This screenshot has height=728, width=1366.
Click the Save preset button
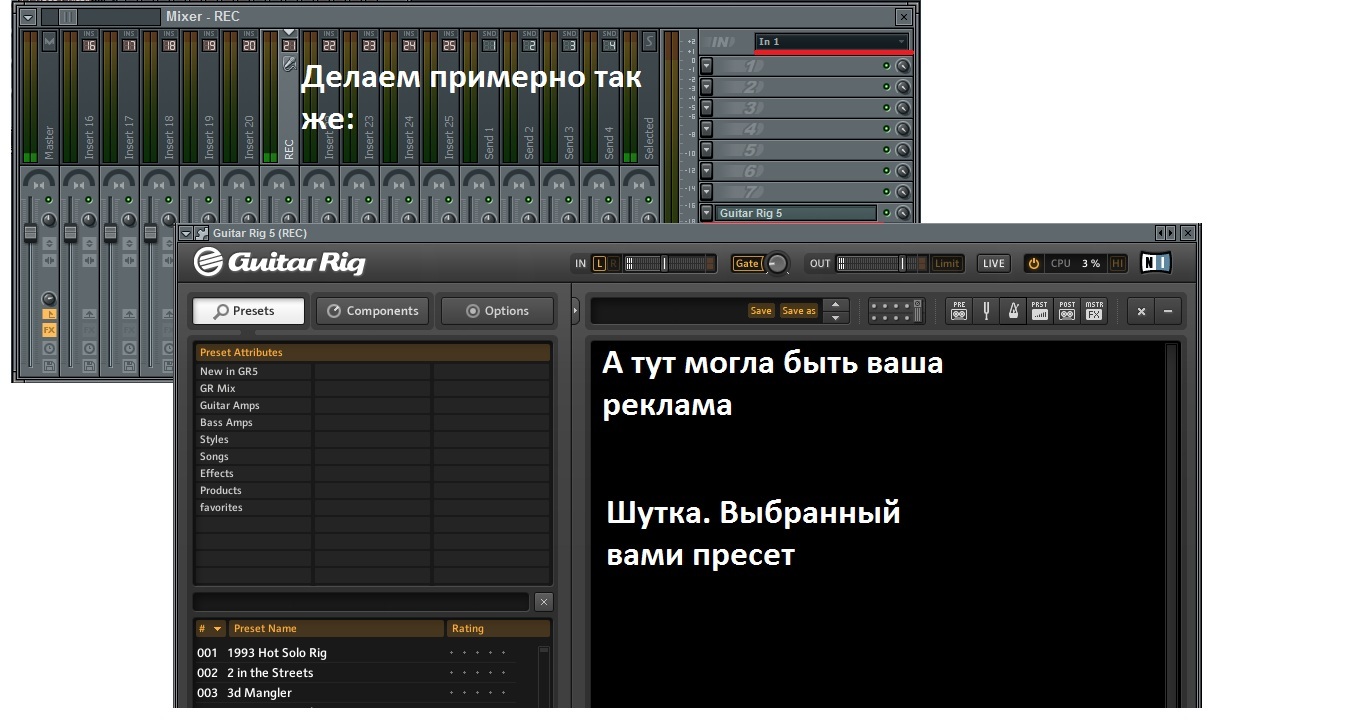coord(761,311)
